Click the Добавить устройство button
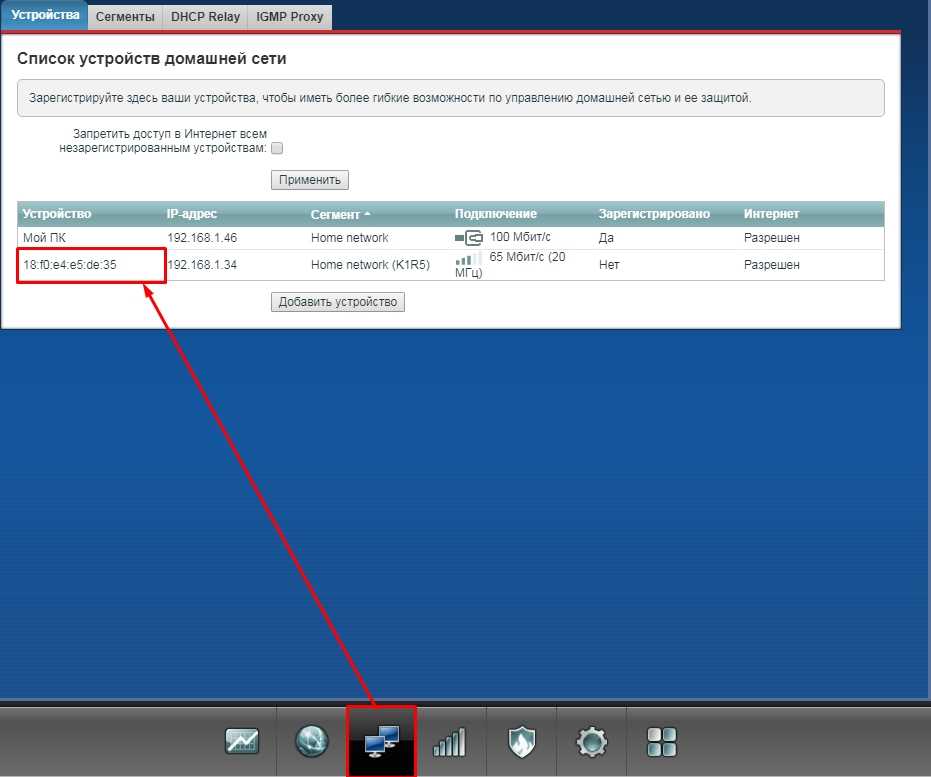This screenshot has width=931, height=777. click(338, 302)
